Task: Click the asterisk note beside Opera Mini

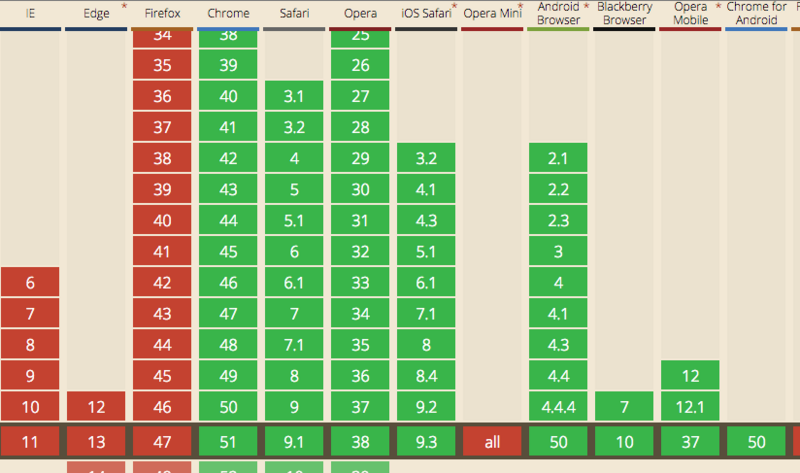Action: pos(520,6)
